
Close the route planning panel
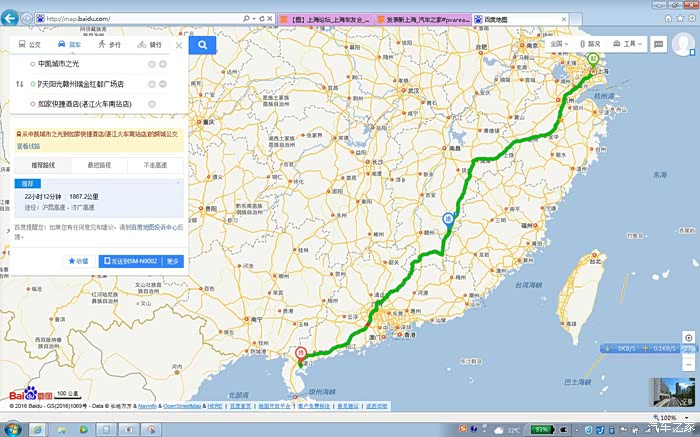click(x=179, y=45)
